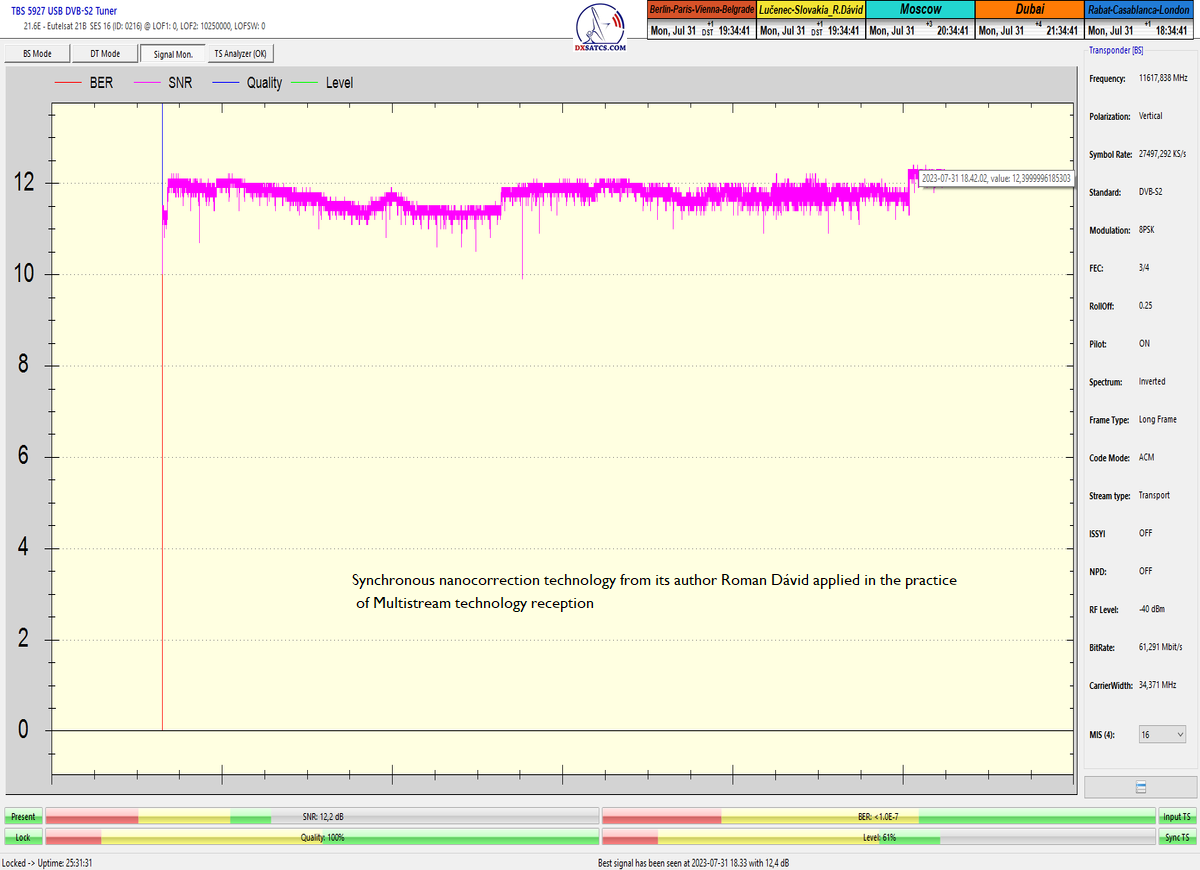Click the Present status indicator
The height and width of the screenshot is (870, 1200).
pyautogui.click(x=23, y=817)
